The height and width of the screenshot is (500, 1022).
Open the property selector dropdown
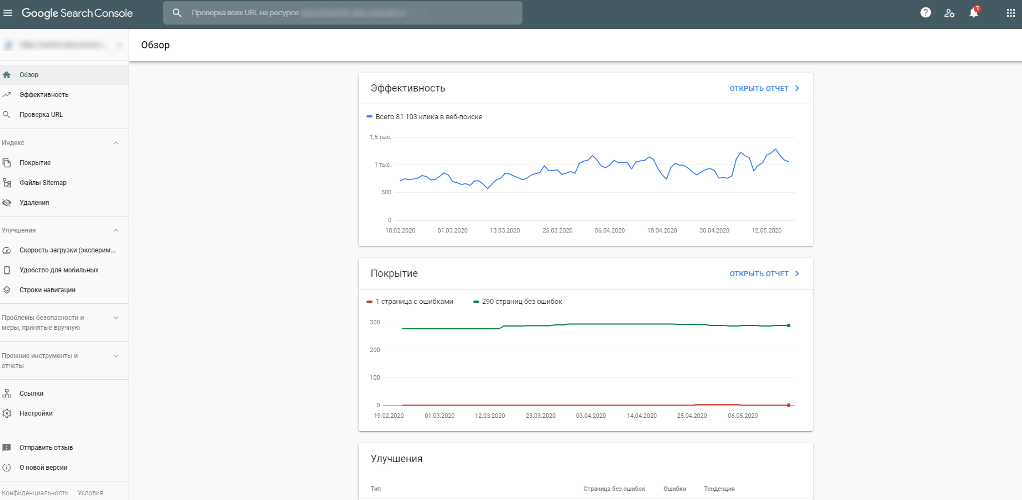(64, 45)
